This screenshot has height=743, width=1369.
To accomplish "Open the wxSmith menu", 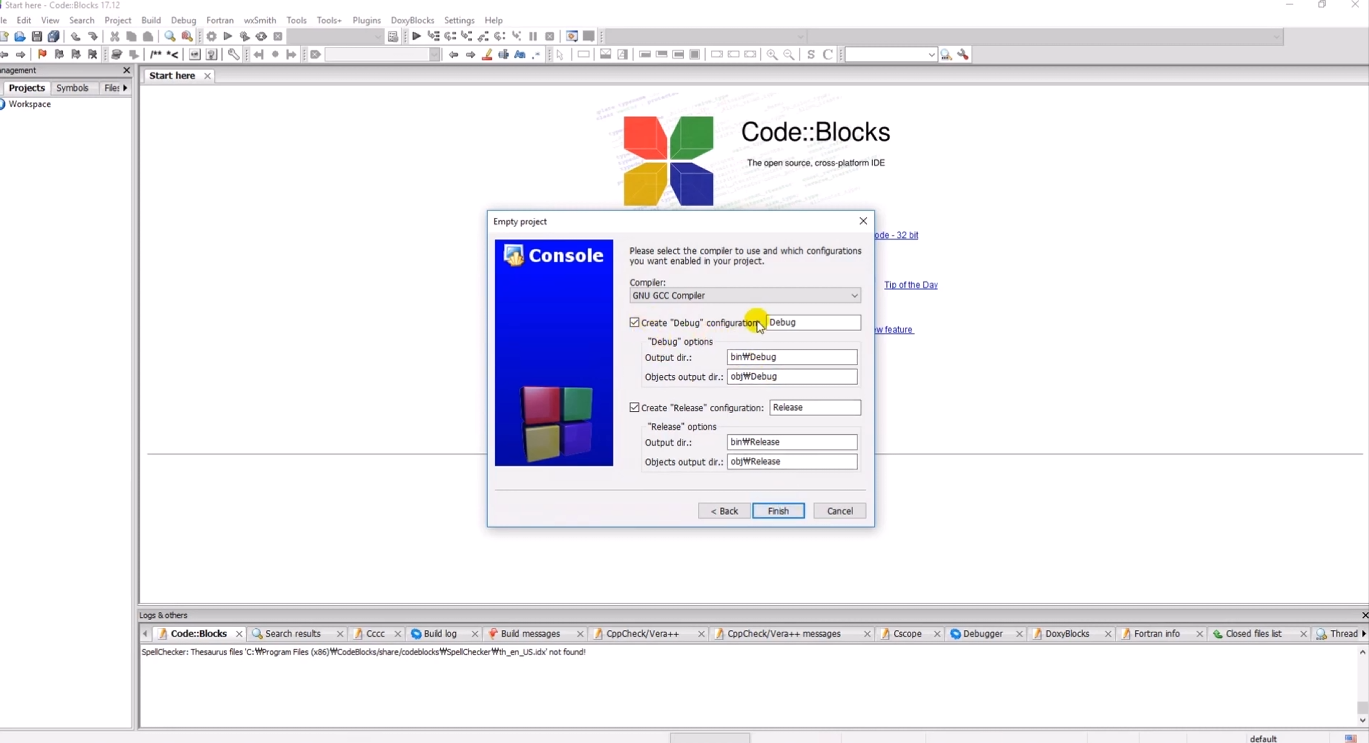I will [260, 20].
